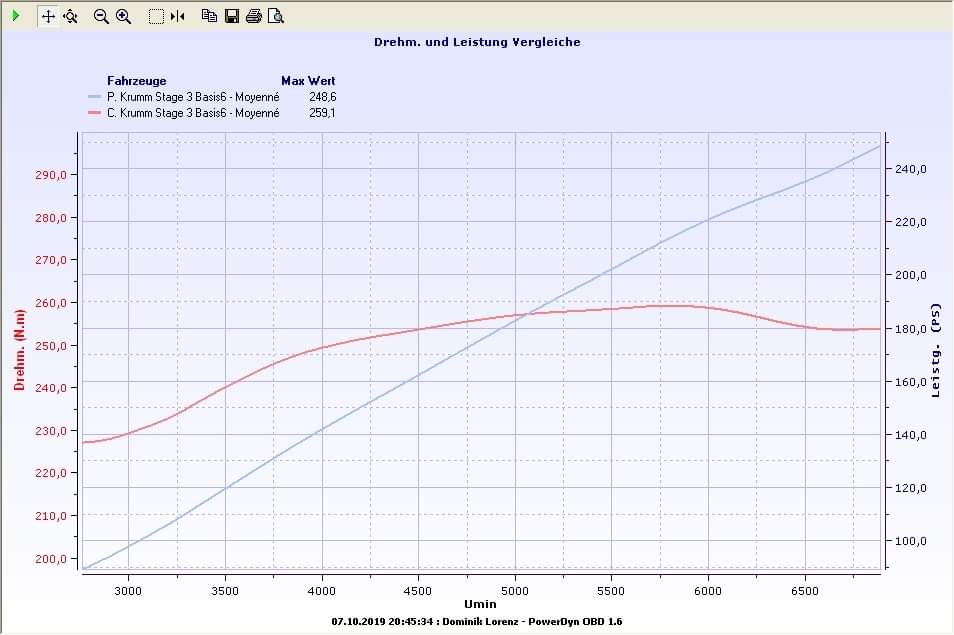Choose the dashed rectangle selection tool

(x=156, y=16)
